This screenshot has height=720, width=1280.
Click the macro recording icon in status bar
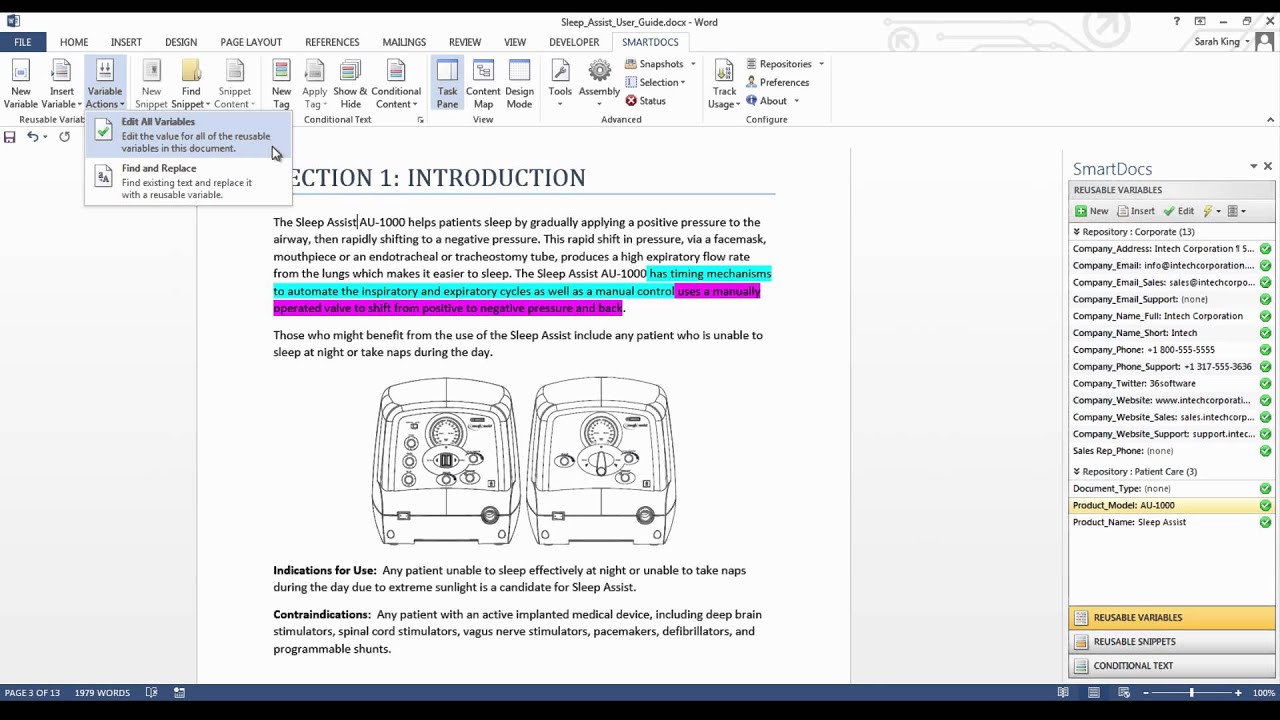click(179, 692)
